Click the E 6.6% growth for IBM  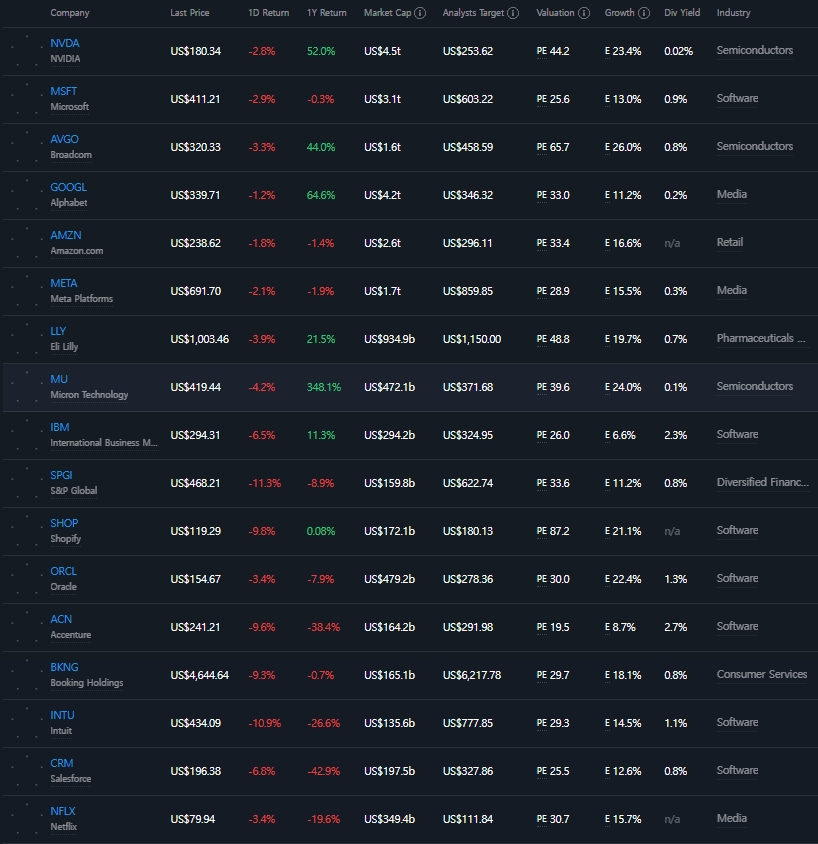620,435
